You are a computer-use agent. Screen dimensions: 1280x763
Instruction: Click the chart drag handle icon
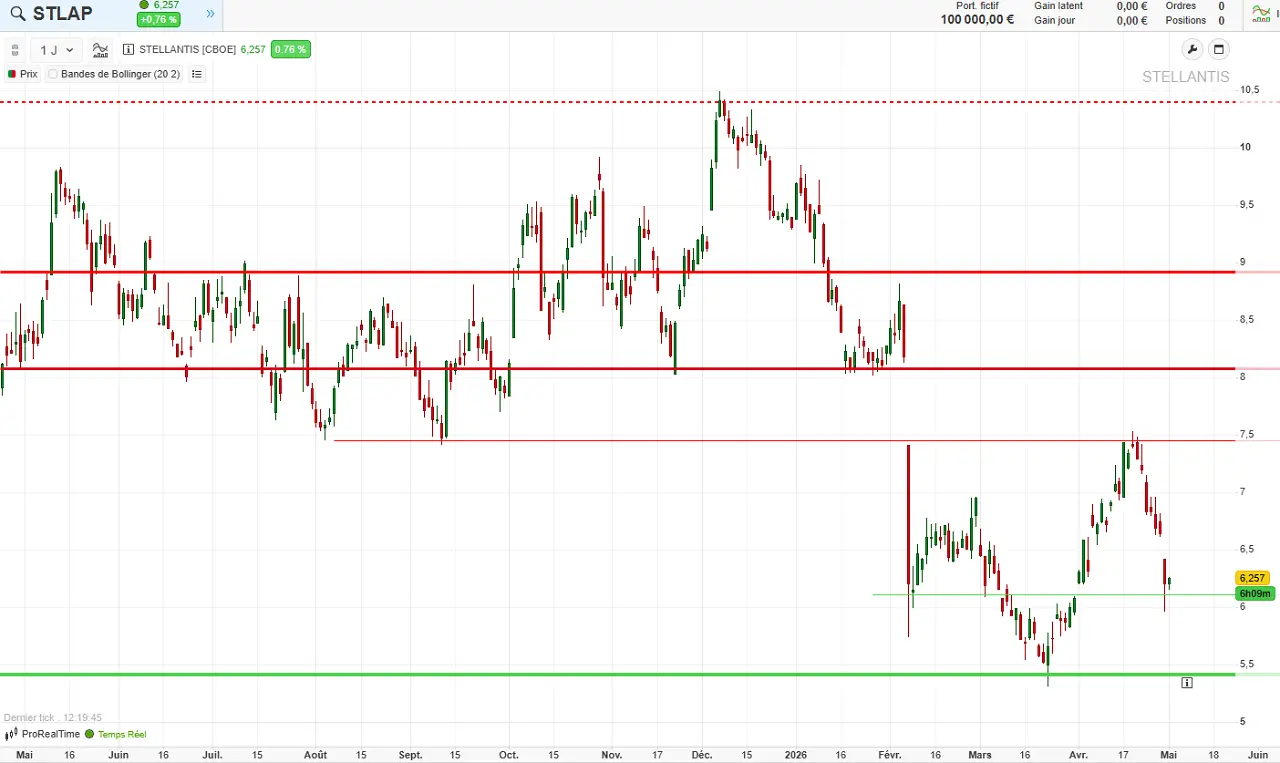(15, 50)
